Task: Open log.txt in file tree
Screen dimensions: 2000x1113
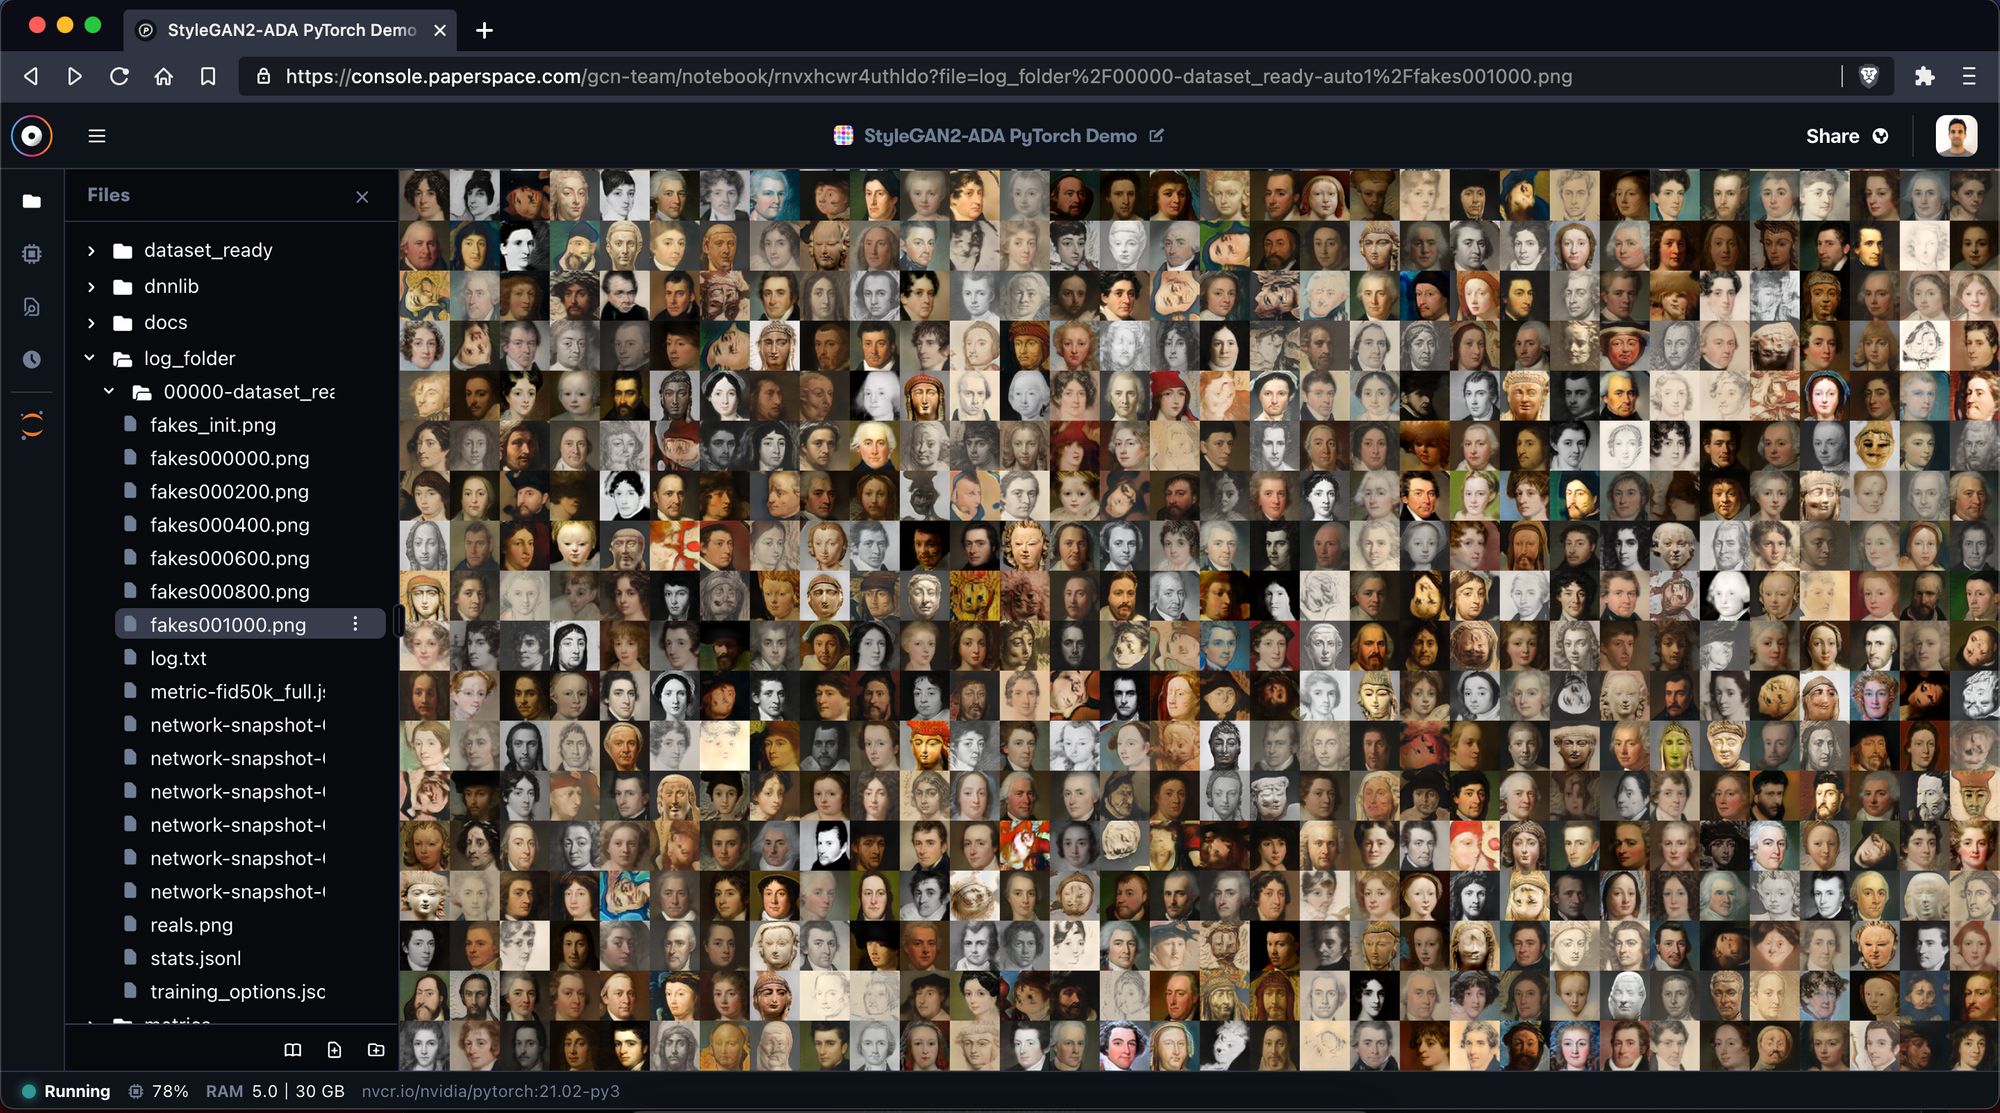Action: (x=178, y=658)
